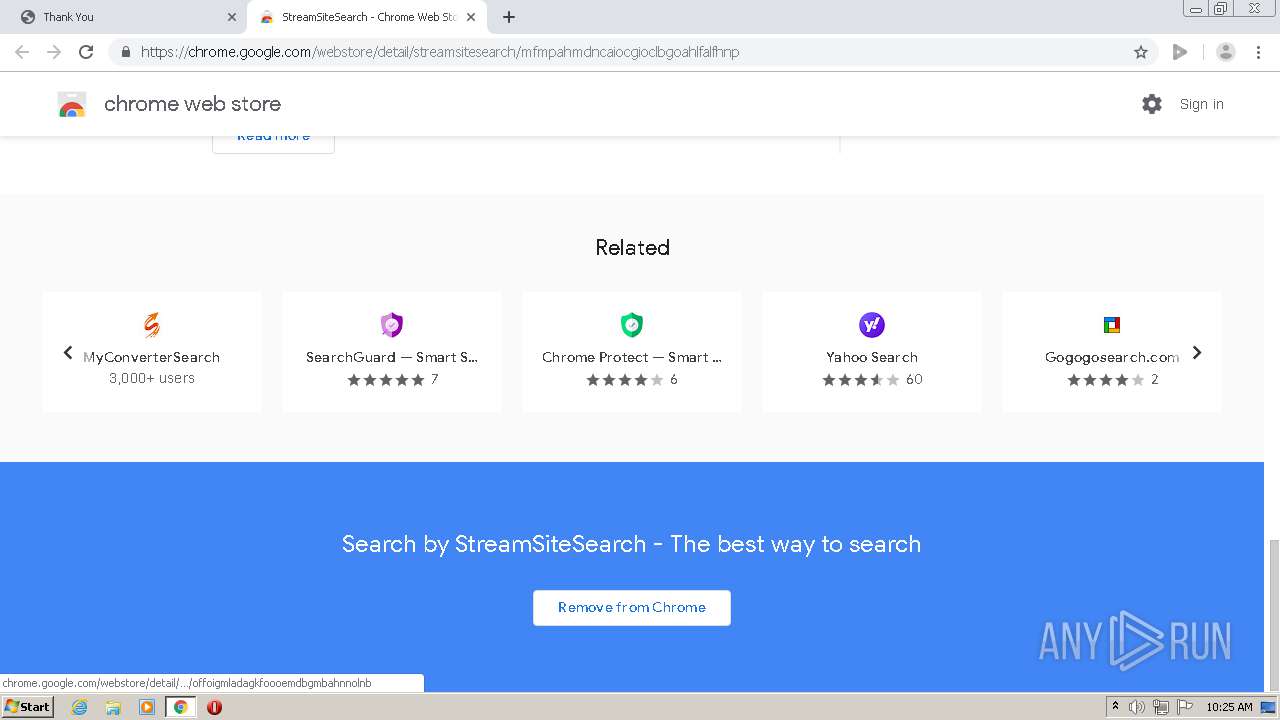Click the Search by StreamSiteSearch banner text

click(x=632, y=544)
